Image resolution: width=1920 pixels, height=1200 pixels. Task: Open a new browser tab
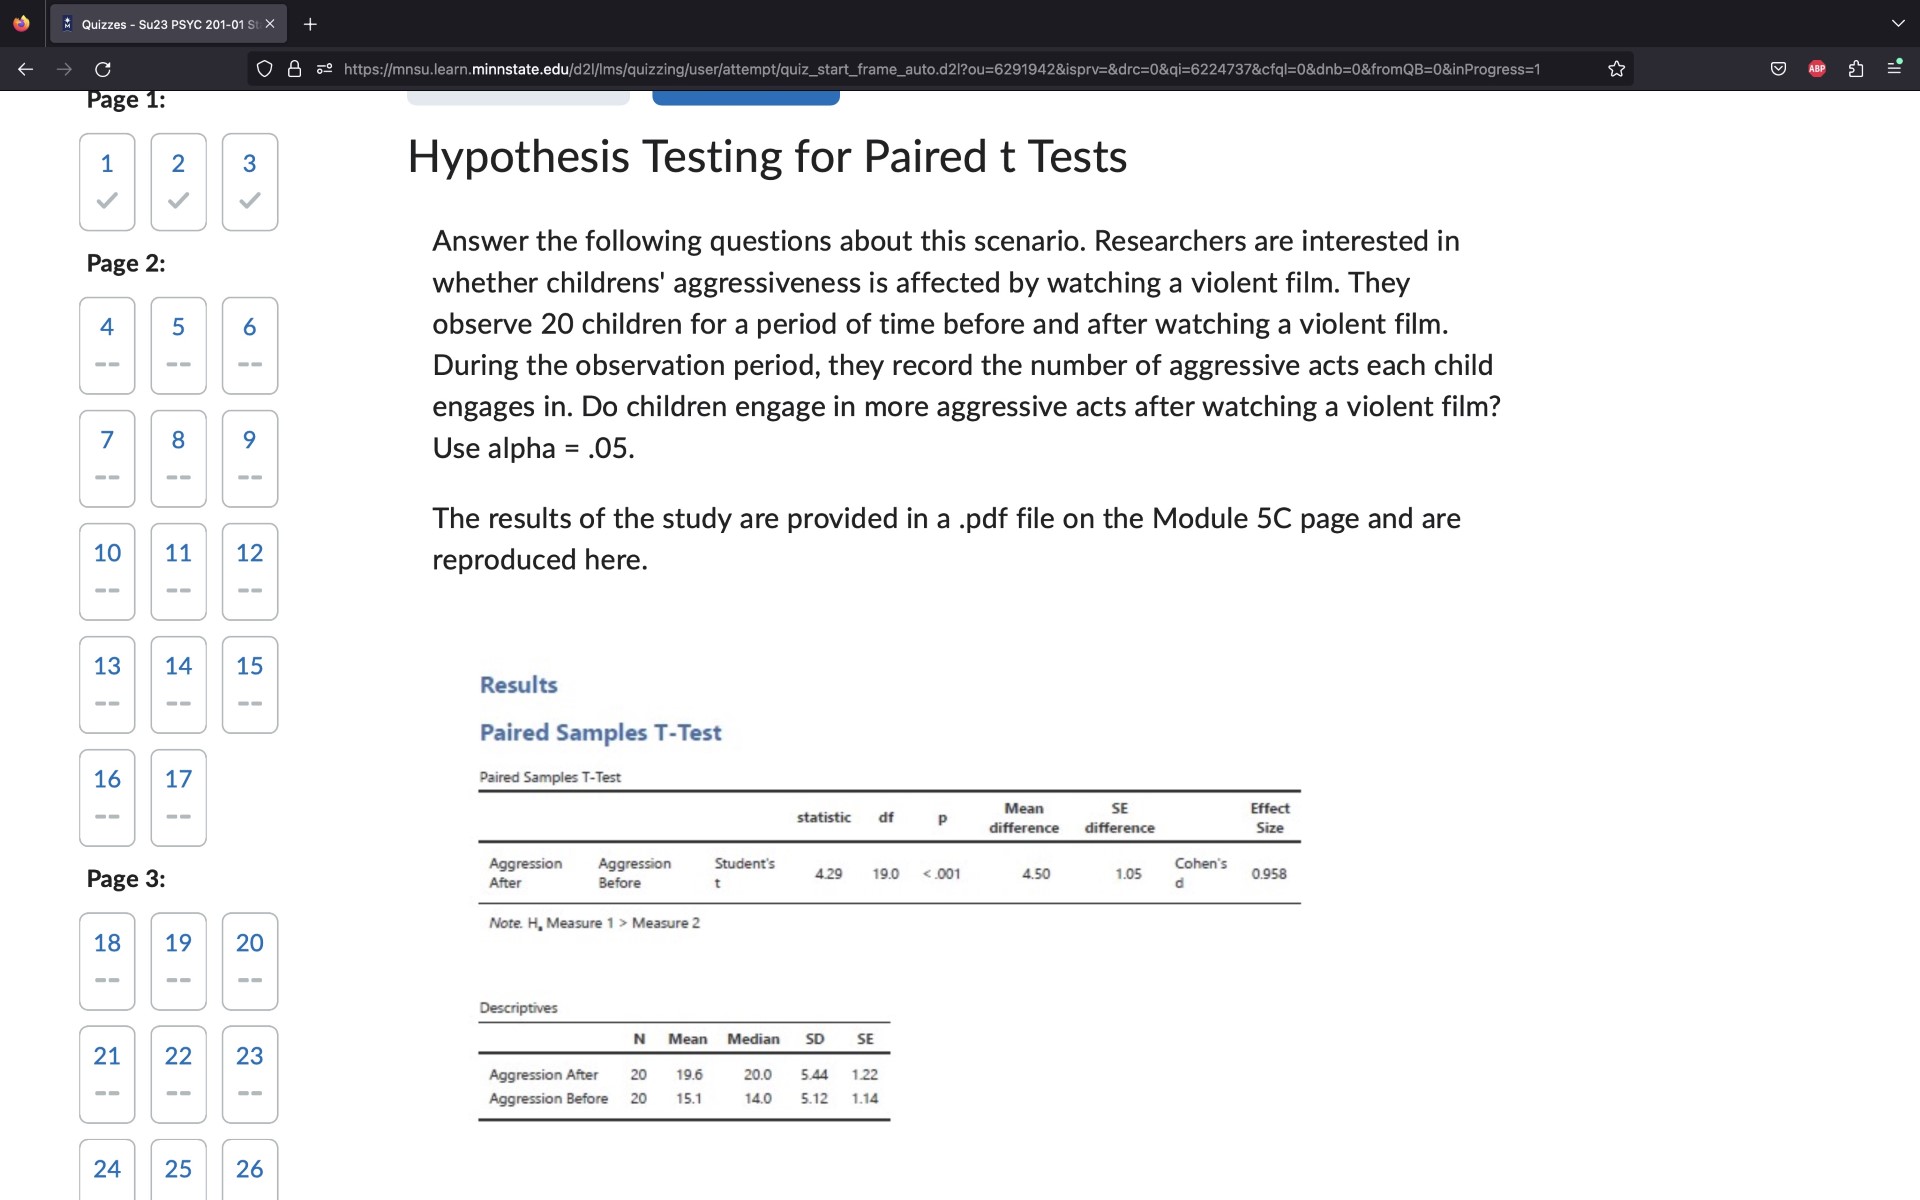310,24
